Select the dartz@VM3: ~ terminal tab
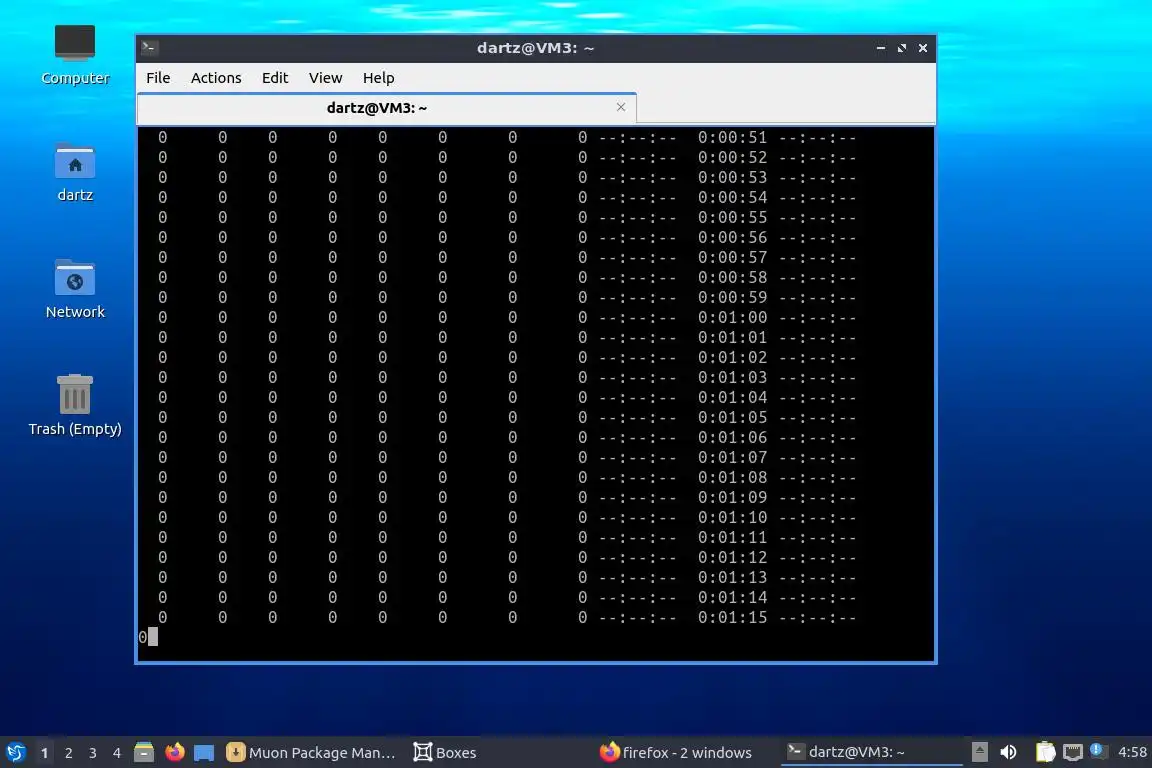 coord(386,108)
